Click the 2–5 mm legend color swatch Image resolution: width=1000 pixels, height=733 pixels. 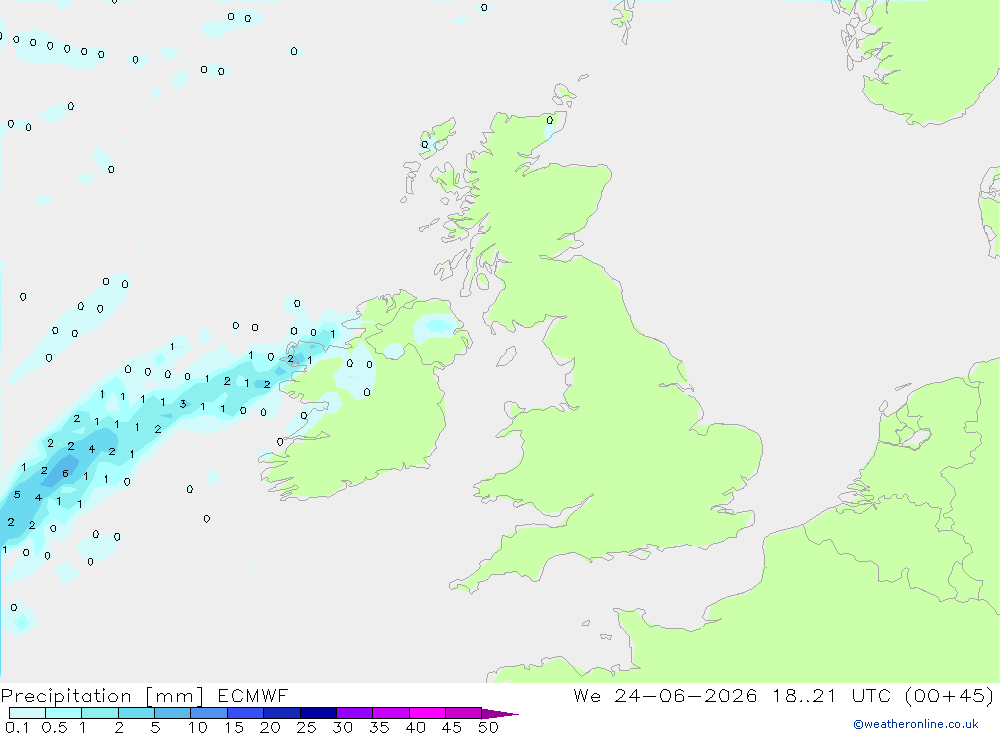(136, 713)
